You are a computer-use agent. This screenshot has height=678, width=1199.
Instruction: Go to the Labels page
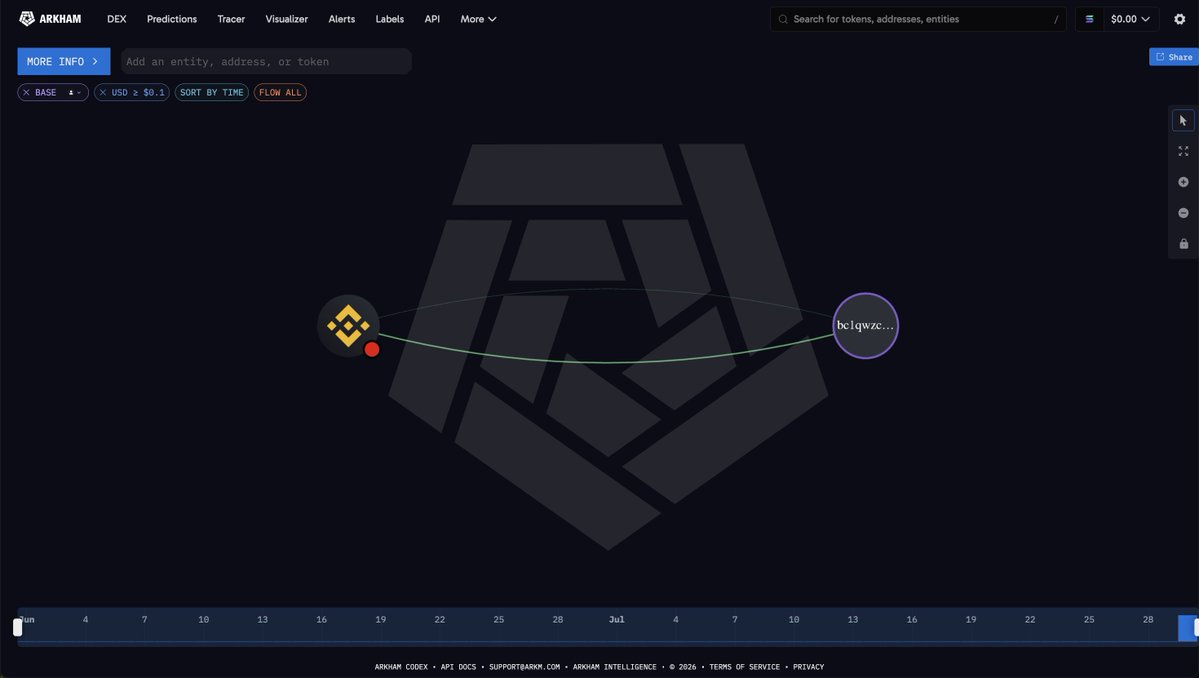389,19
